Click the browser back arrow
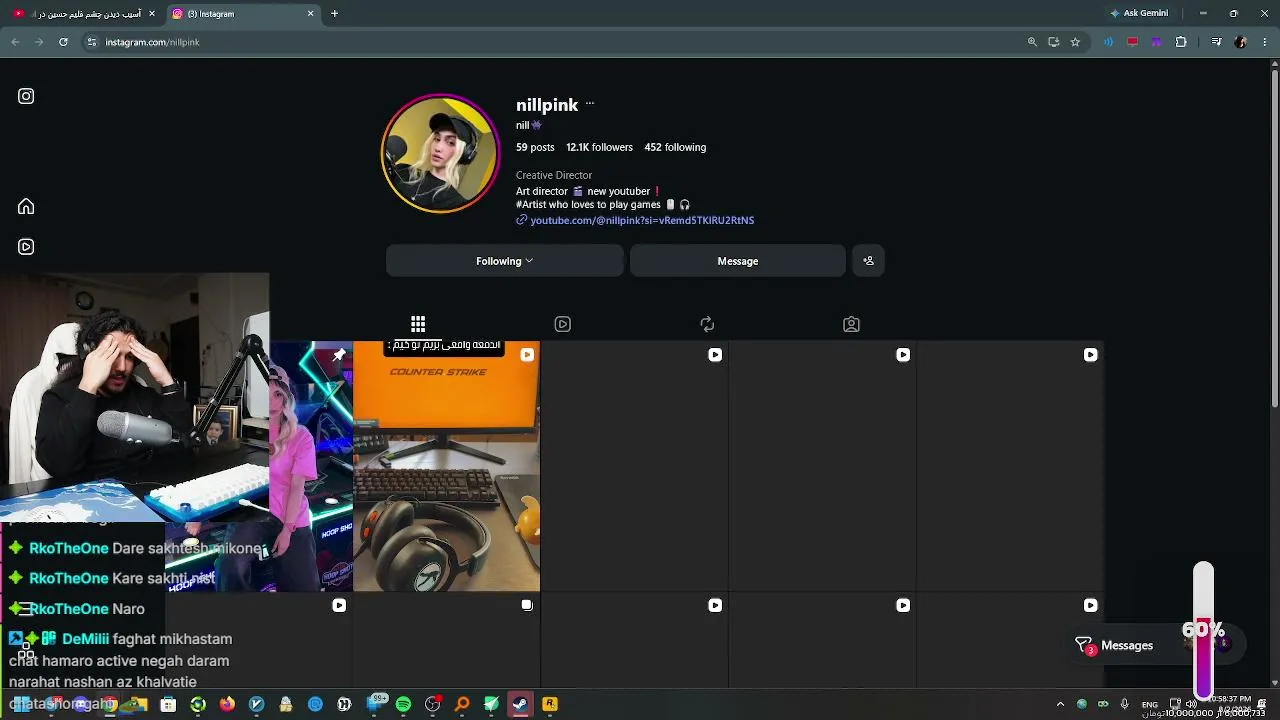1280x720 pixels. pos(15,42)
